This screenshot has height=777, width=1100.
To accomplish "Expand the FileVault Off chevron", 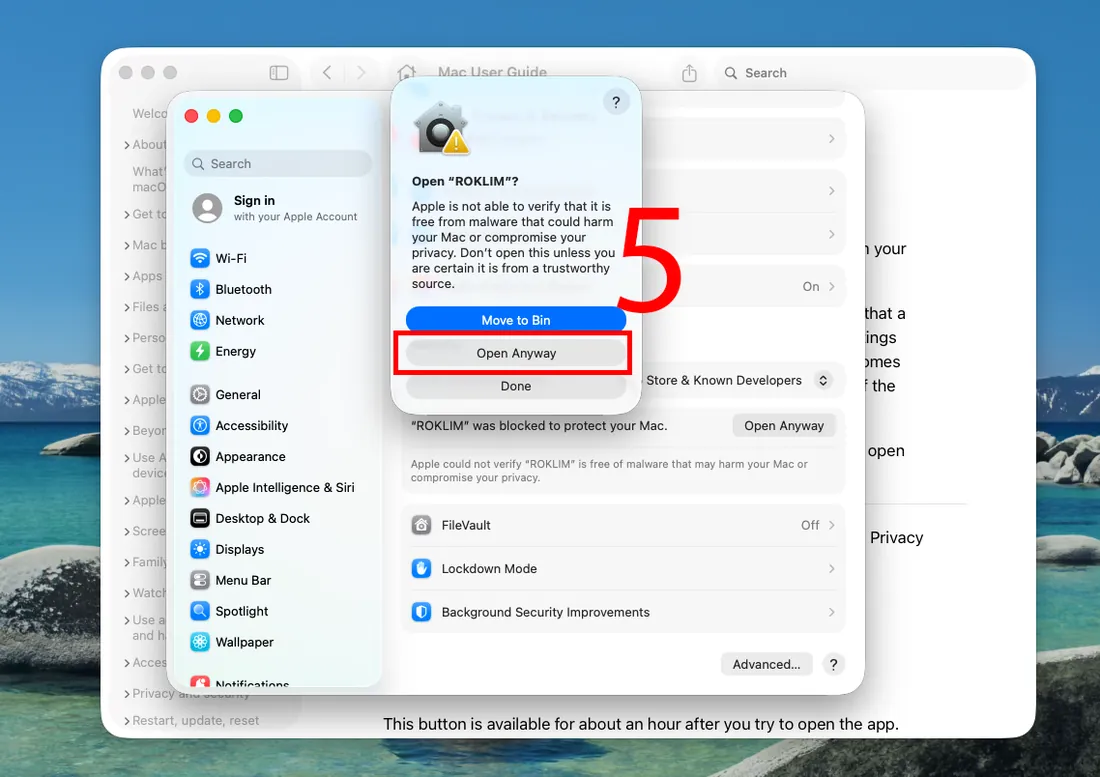I will [831, 525].
